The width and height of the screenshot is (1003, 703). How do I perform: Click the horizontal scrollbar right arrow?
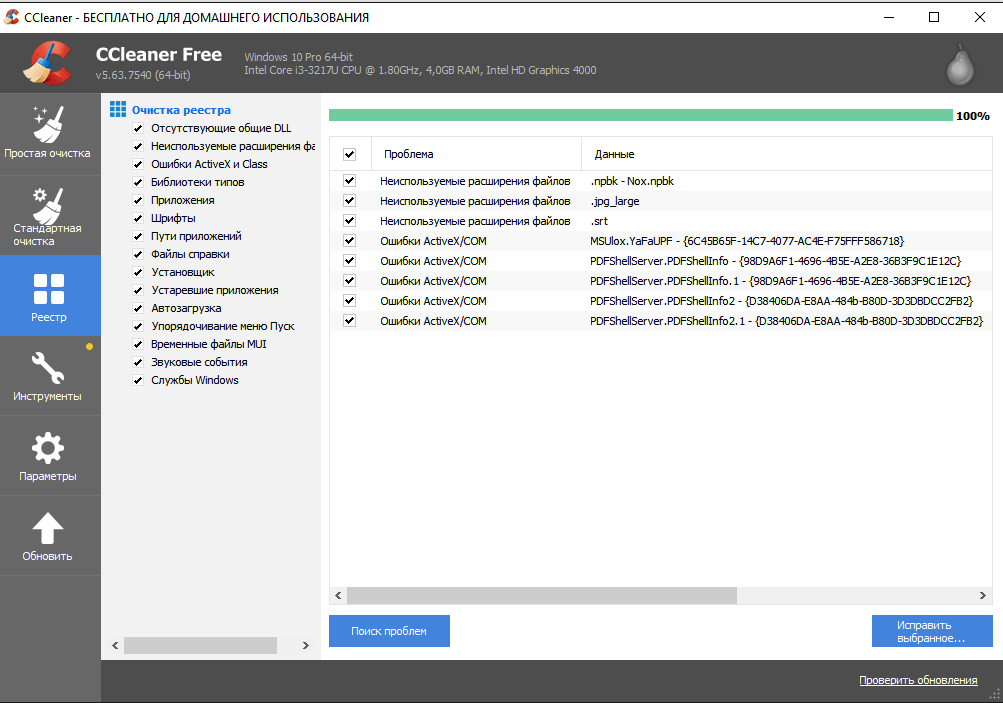983,595
